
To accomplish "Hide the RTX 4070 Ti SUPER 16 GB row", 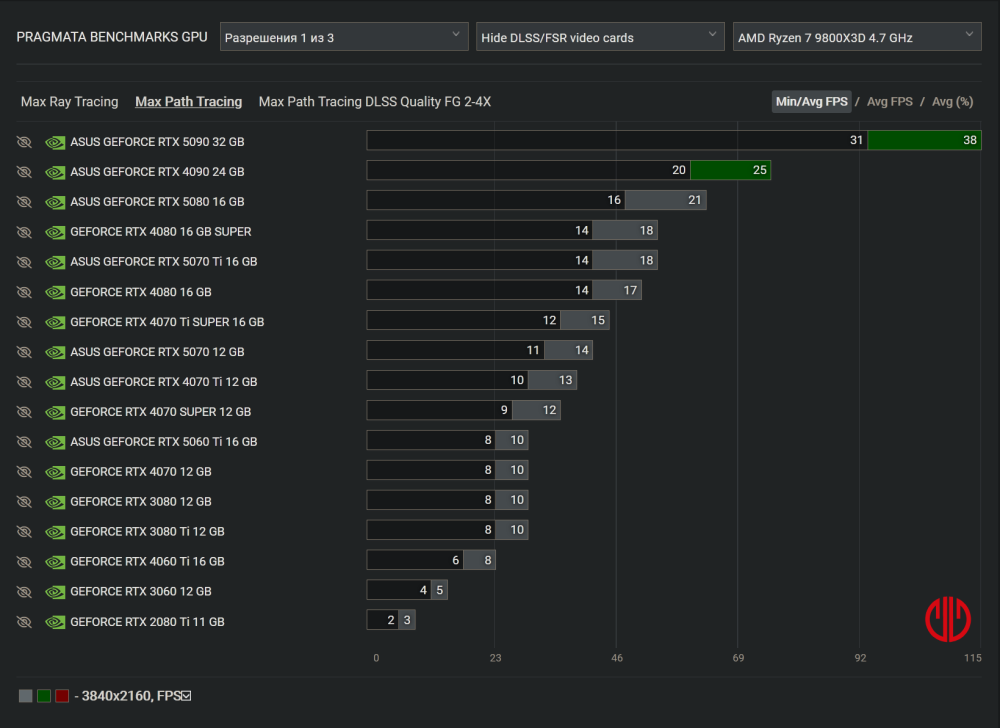I will tap(24, 322).
